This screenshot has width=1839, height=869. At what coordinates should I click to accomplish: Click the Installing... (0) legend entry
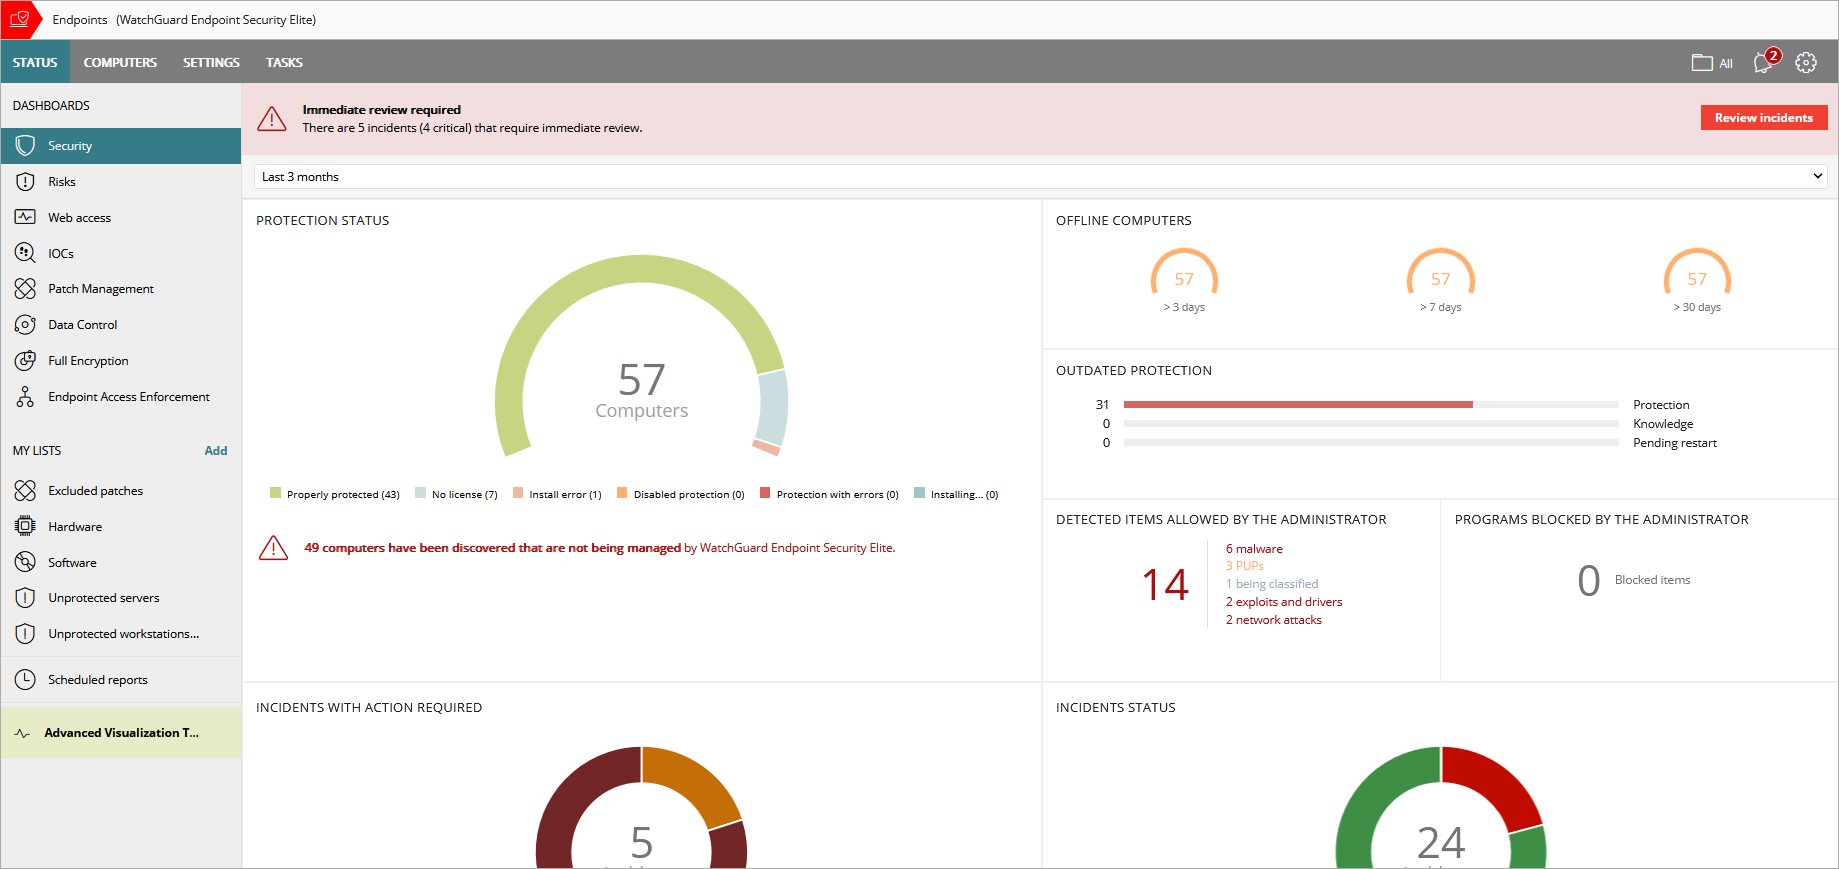tap(956, 494)
